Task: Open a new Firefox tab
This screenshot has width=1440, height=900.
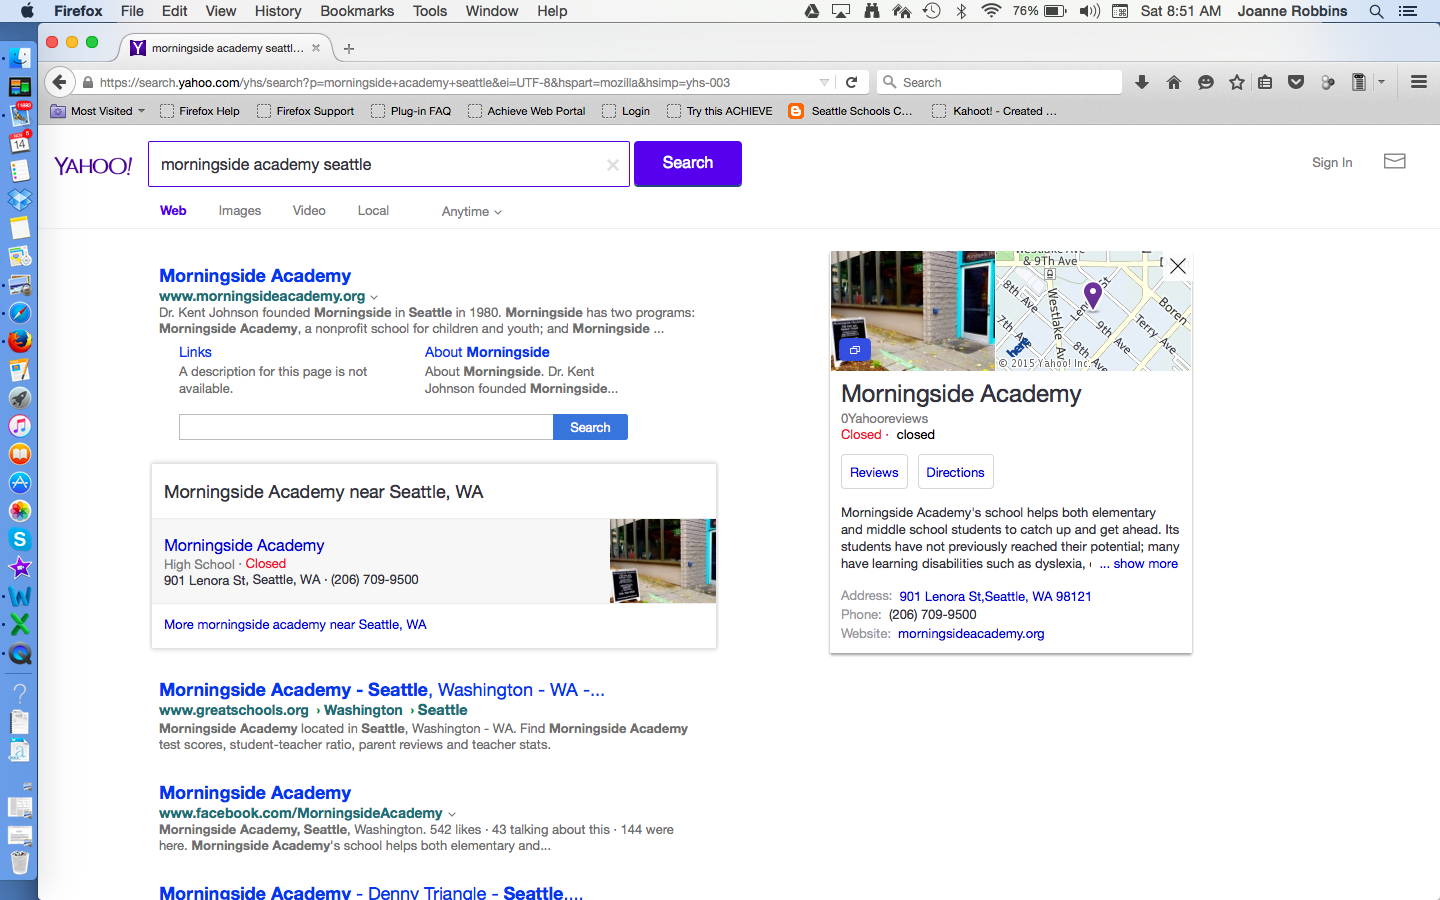Action: point(349,48)
